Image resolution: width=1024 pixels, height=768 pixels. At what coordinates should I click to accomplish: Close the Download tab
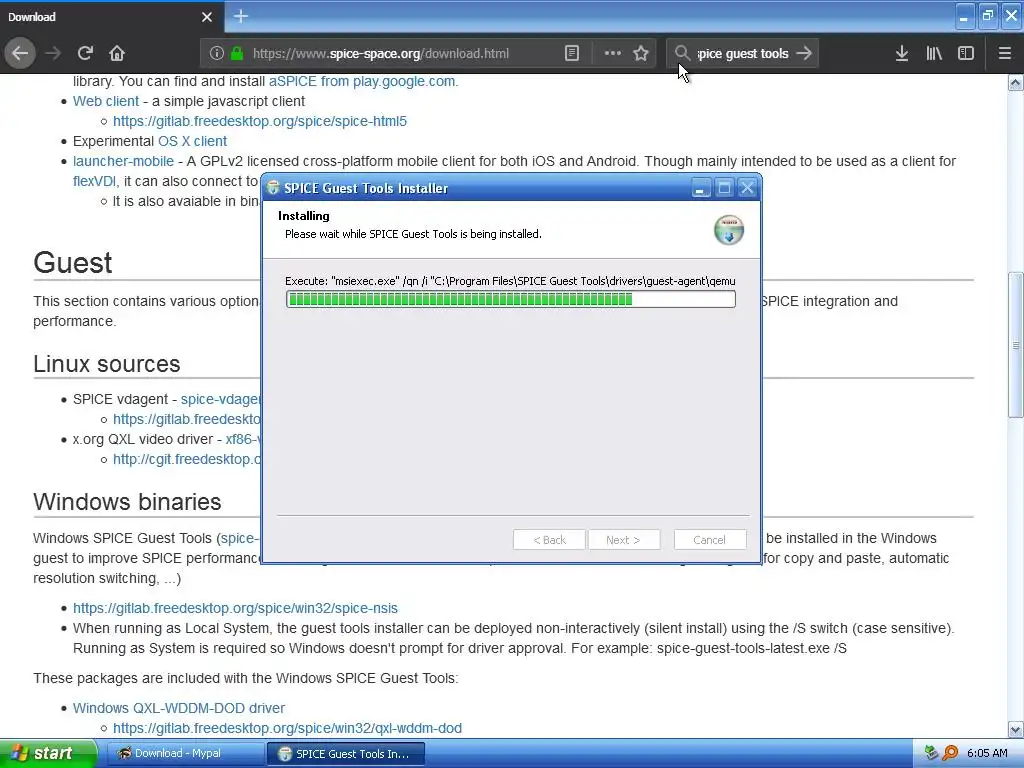tap(207, 17)
